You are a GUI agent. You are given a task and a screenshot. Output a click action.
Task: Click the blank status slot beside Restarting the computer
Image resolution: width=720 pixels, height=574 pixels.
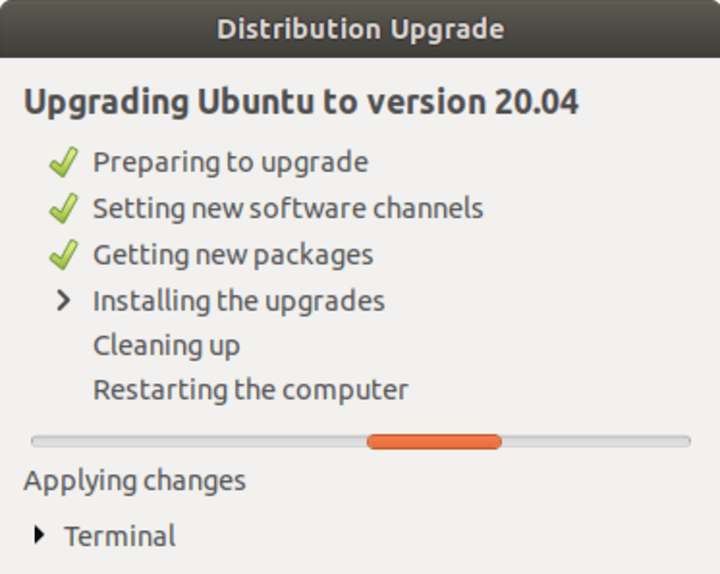click(x=64, y=390)
